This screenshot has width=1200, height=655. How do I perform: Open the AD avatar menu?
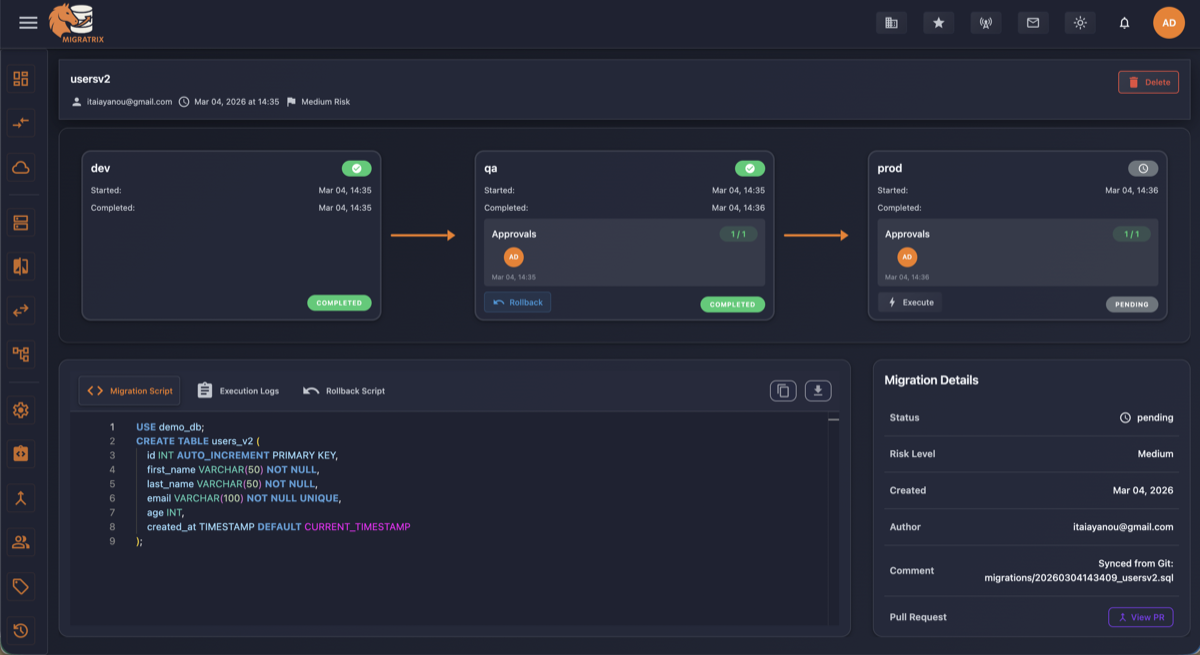pyautogui.click(x=1169, y=22)
